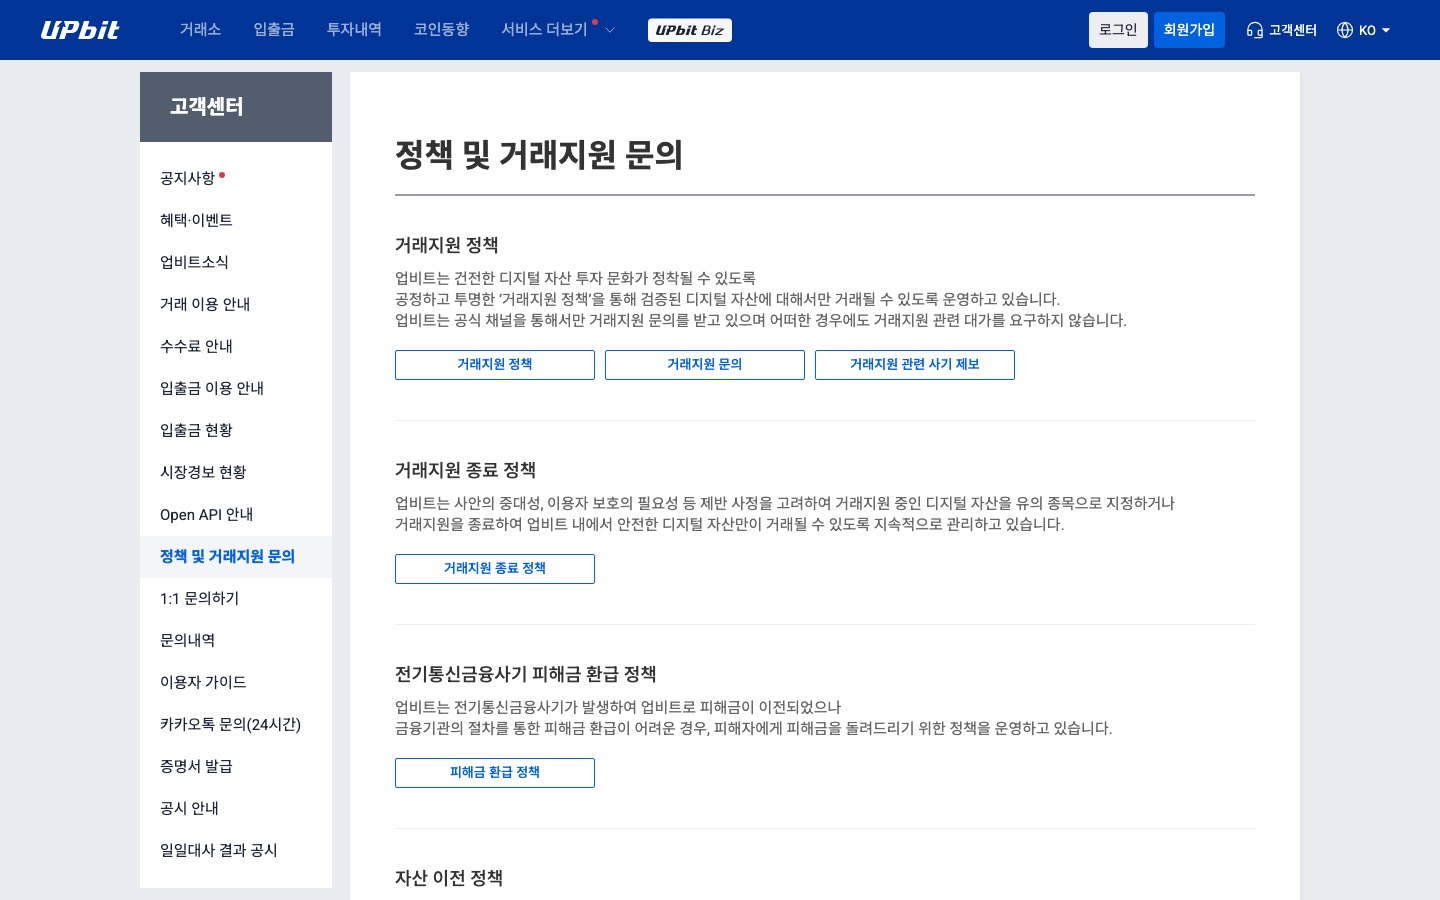Open 공시 안내 sidebar item
The image size is (1440, 900).
(236, 808)
